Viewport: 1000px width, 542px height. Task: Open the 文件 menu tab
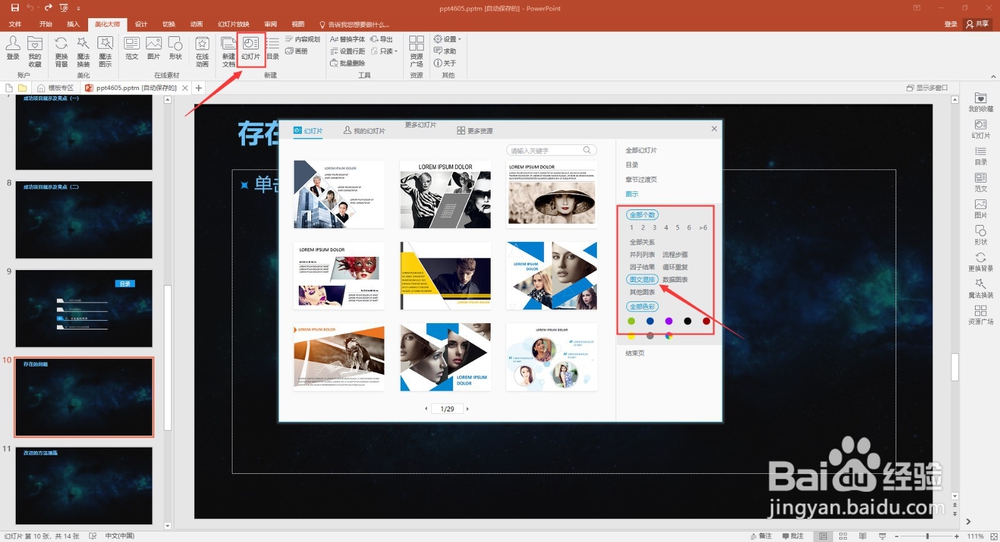click(15, 24)
